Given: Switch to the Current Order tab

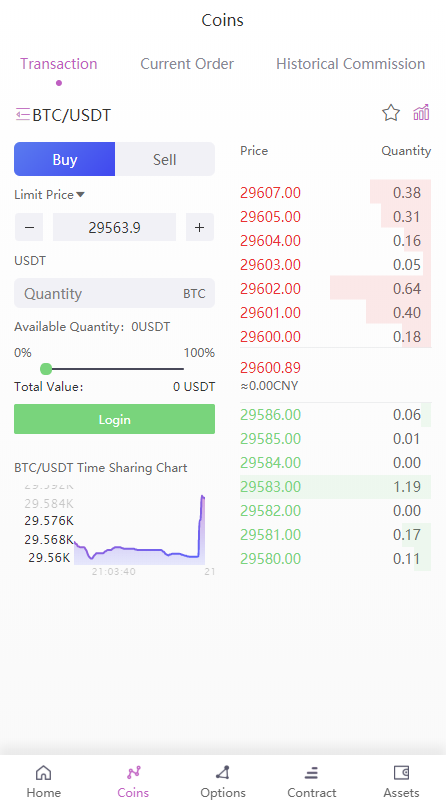Looking at the screenshot, I should coord(187,64).
